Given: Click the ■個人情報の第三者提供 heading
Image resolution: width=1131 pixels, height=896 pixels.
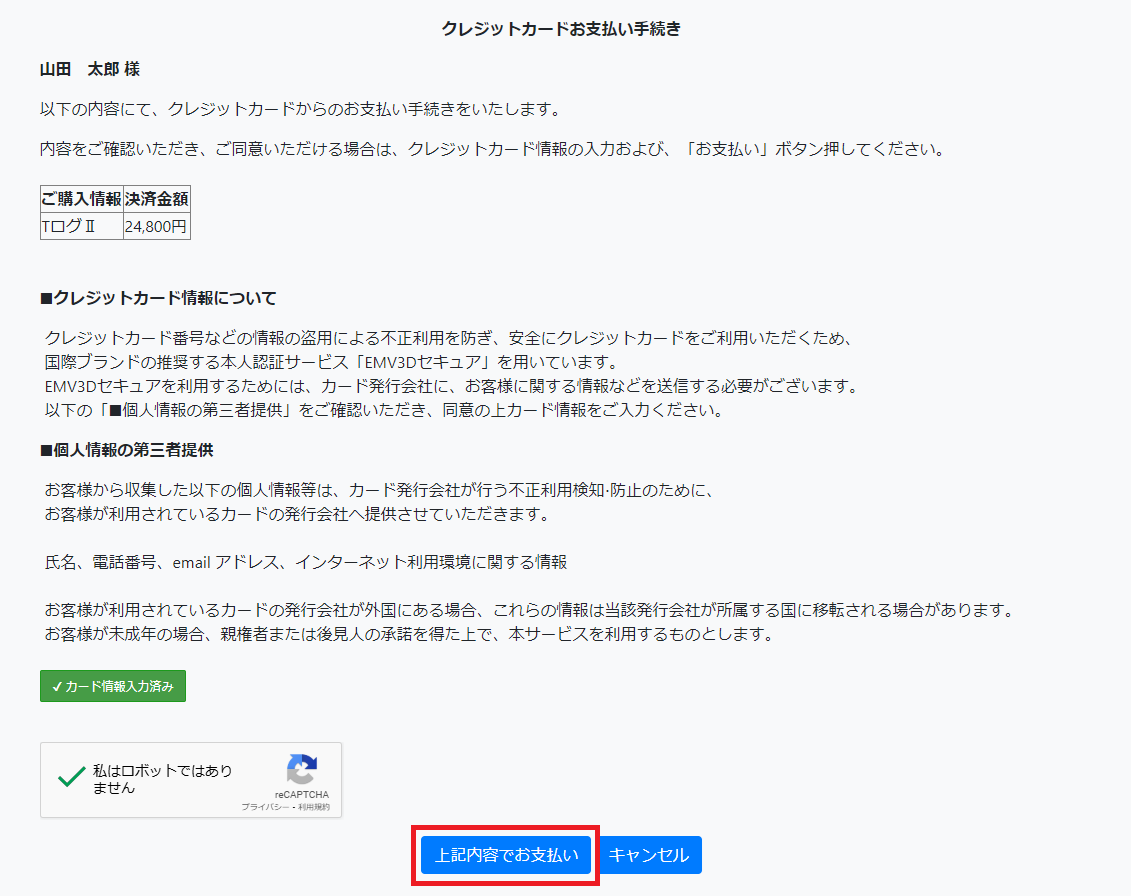Looking at the screenshot, I should click(x=127, y=450).
